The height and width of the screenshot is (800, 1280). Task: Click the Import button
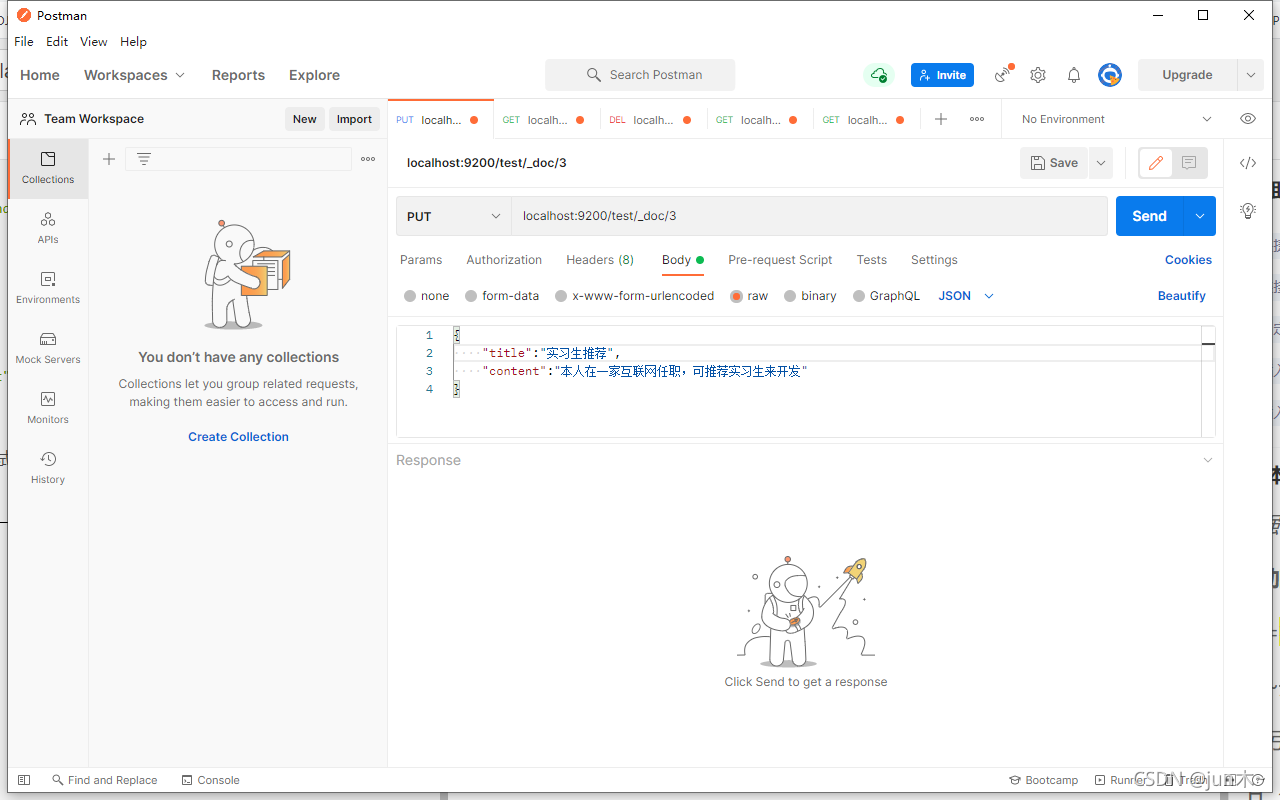tap(354, 119)
